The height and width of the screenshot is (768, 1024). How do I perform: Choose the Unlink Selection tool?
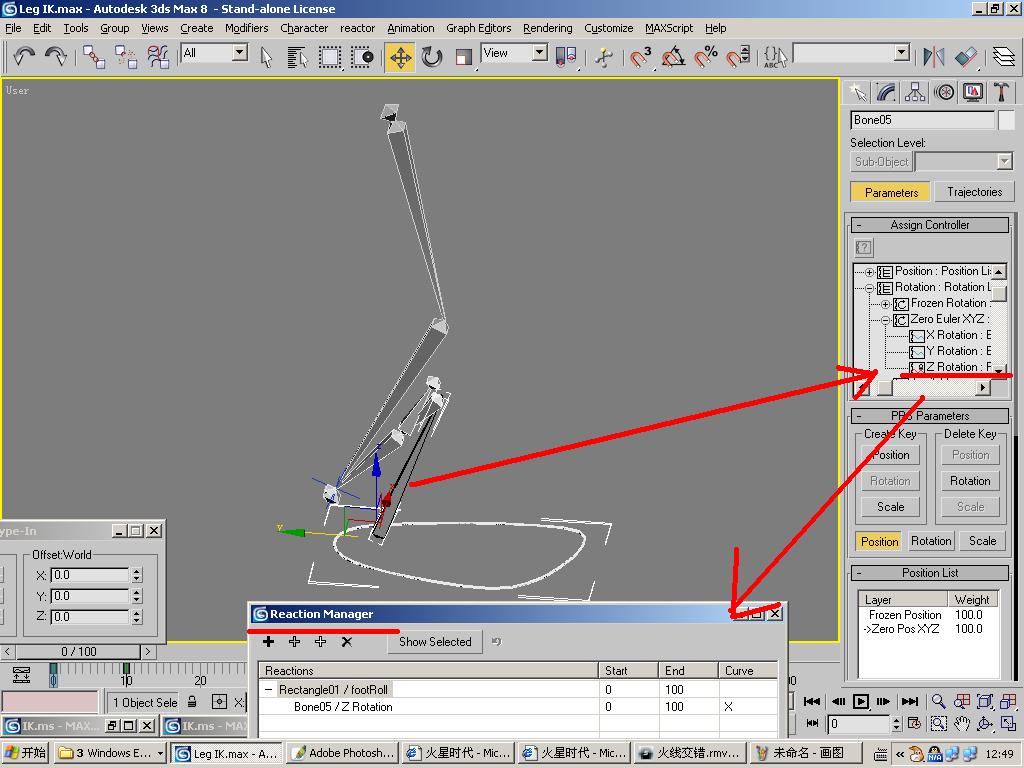click(125, 57)
